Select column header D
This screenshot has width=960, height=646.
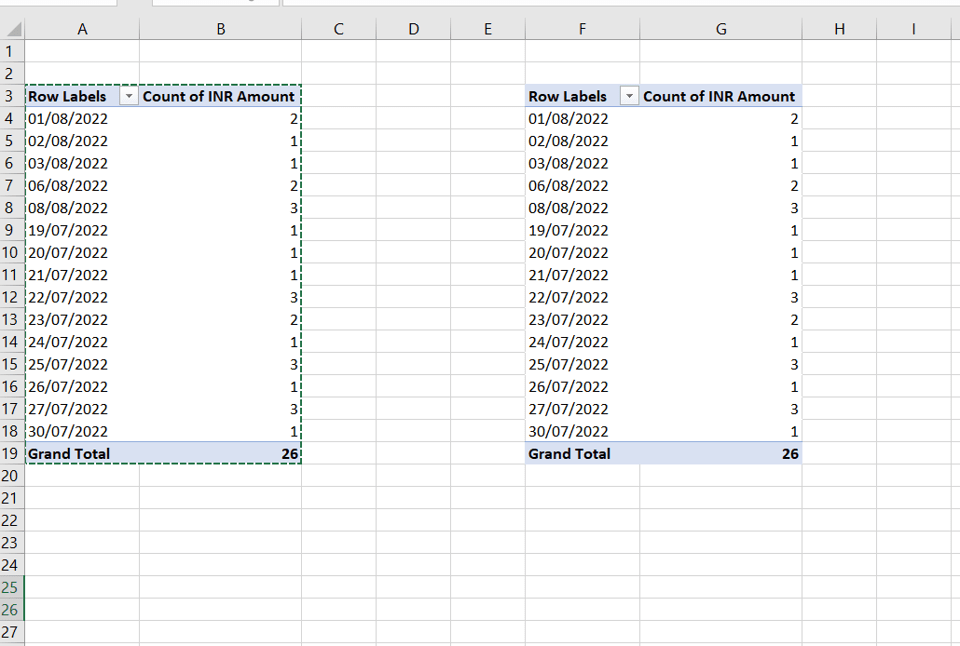[413, 27]
